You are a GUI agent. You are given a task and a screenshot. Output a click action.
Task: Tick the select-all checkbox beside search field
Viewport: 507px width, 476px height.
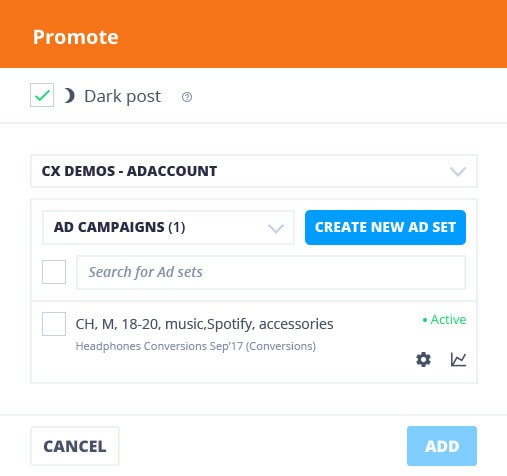54,272
